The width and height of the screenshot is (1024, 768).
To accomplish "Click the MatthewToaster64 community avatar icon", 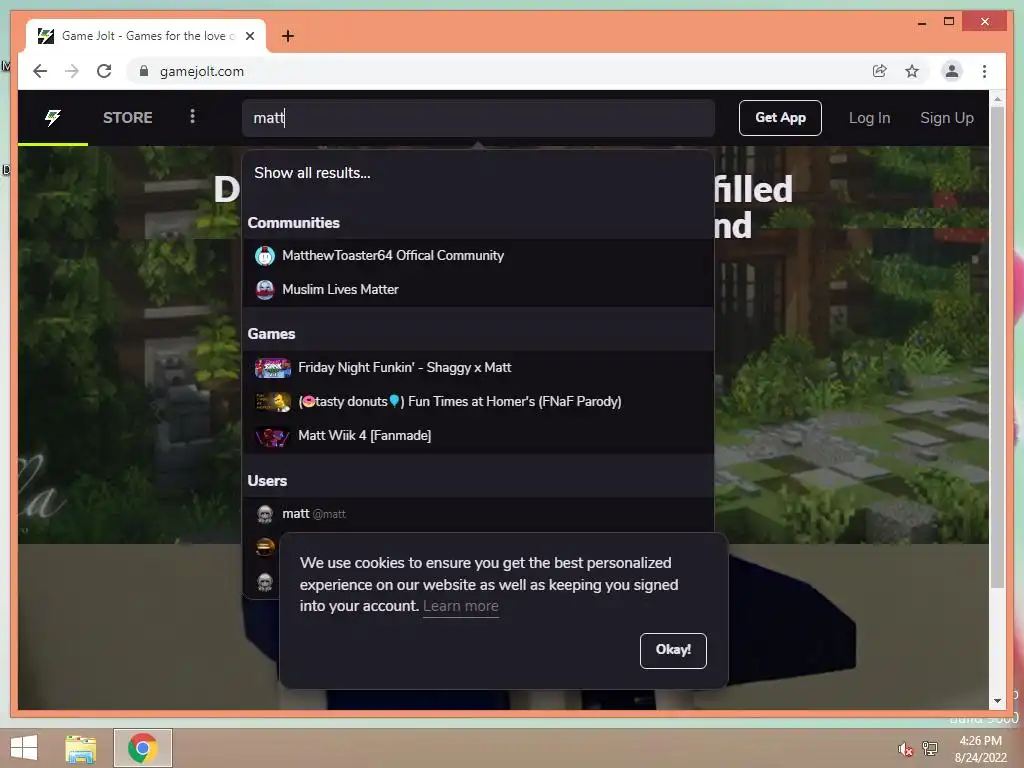I will click(x=264, y=255).
